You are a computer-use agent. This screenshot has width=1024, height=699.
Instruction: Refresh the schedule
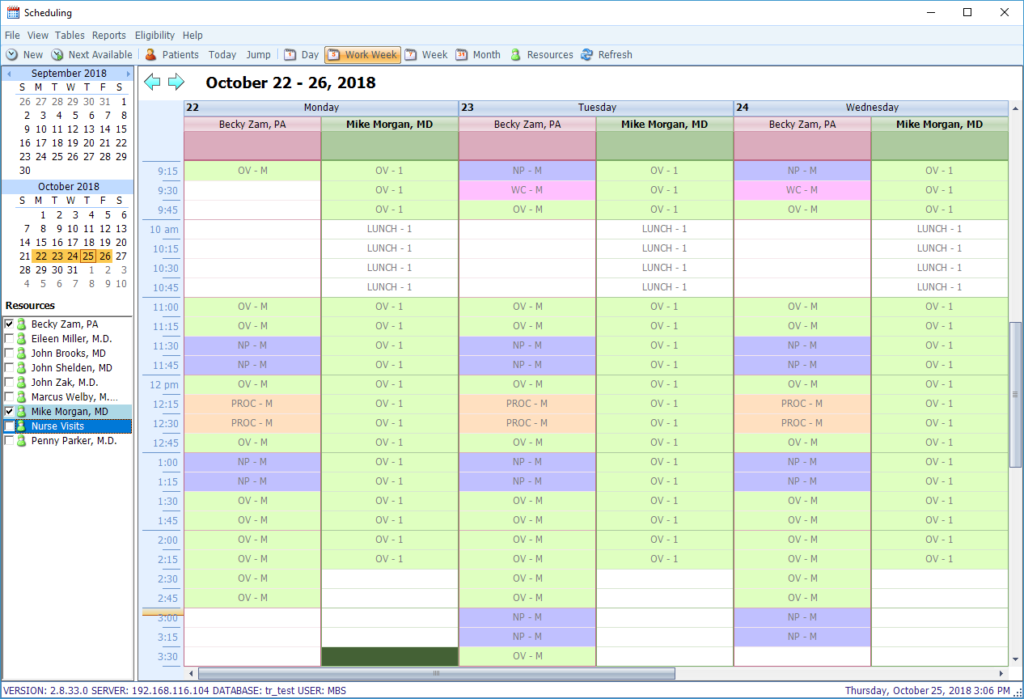click(606, 55)
